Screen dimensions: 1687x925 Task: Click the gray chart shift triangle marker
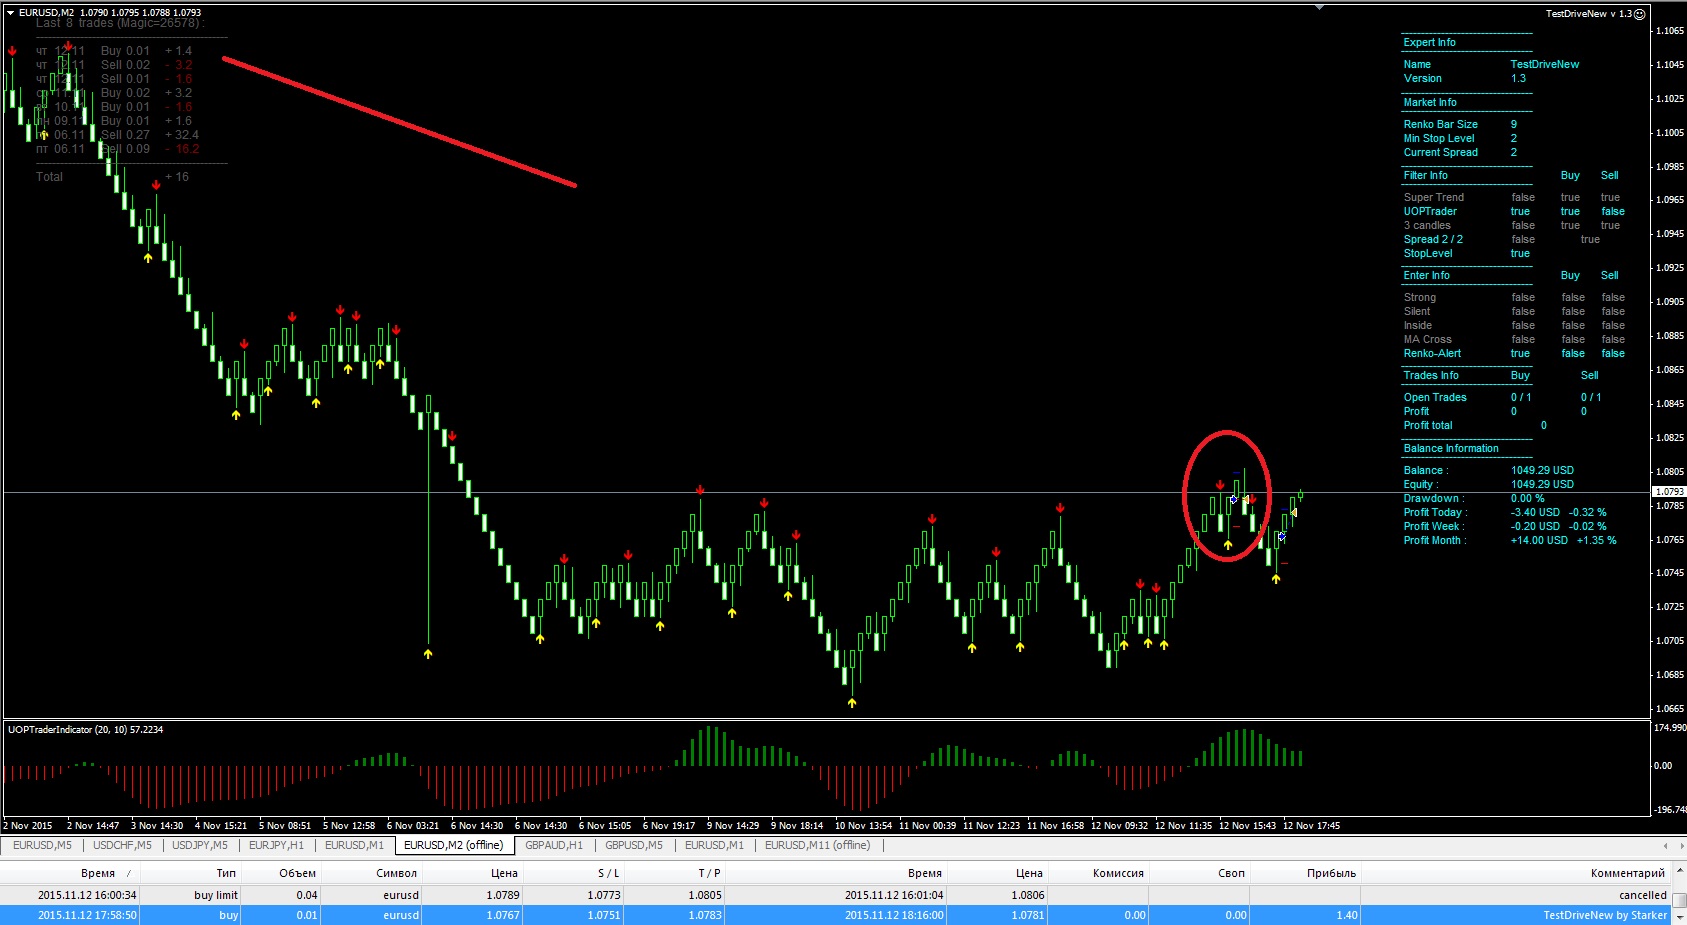point(1319,7)
